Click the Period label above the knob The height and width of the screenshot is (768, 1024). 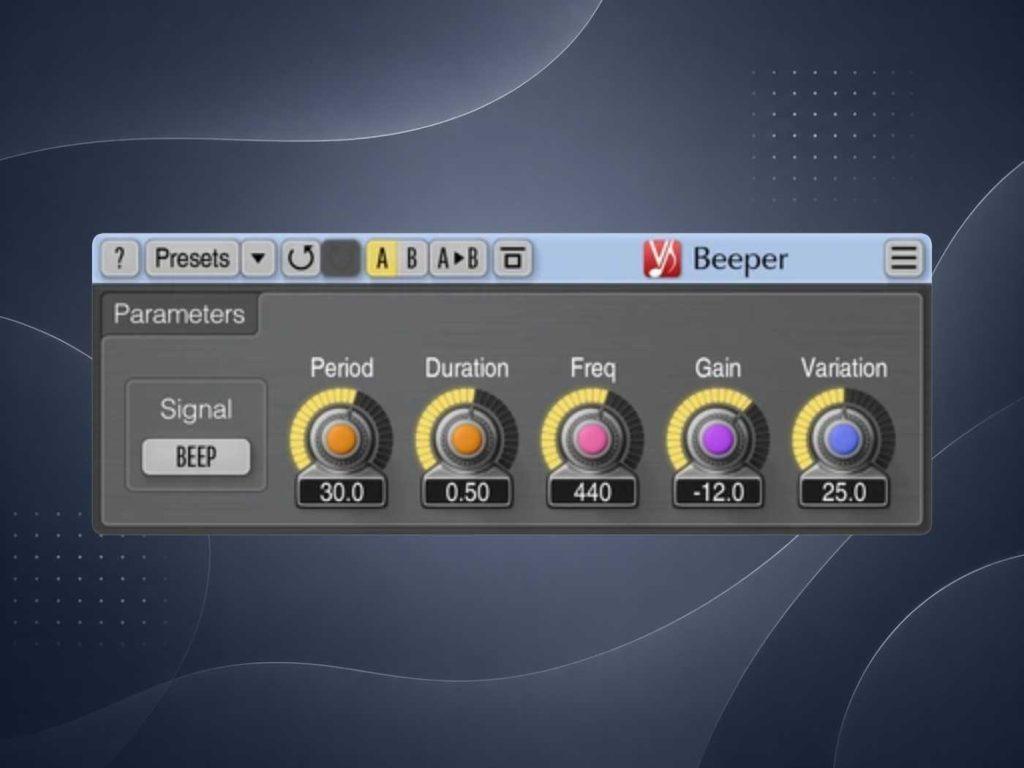pos(342,368)
